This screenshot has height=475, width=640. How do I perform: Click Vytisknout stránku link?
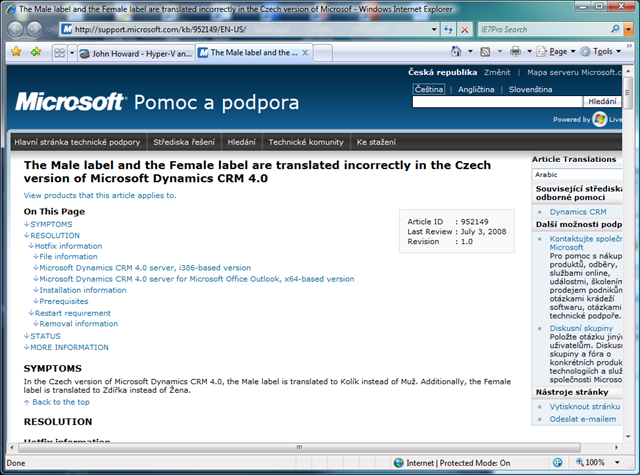584,406
